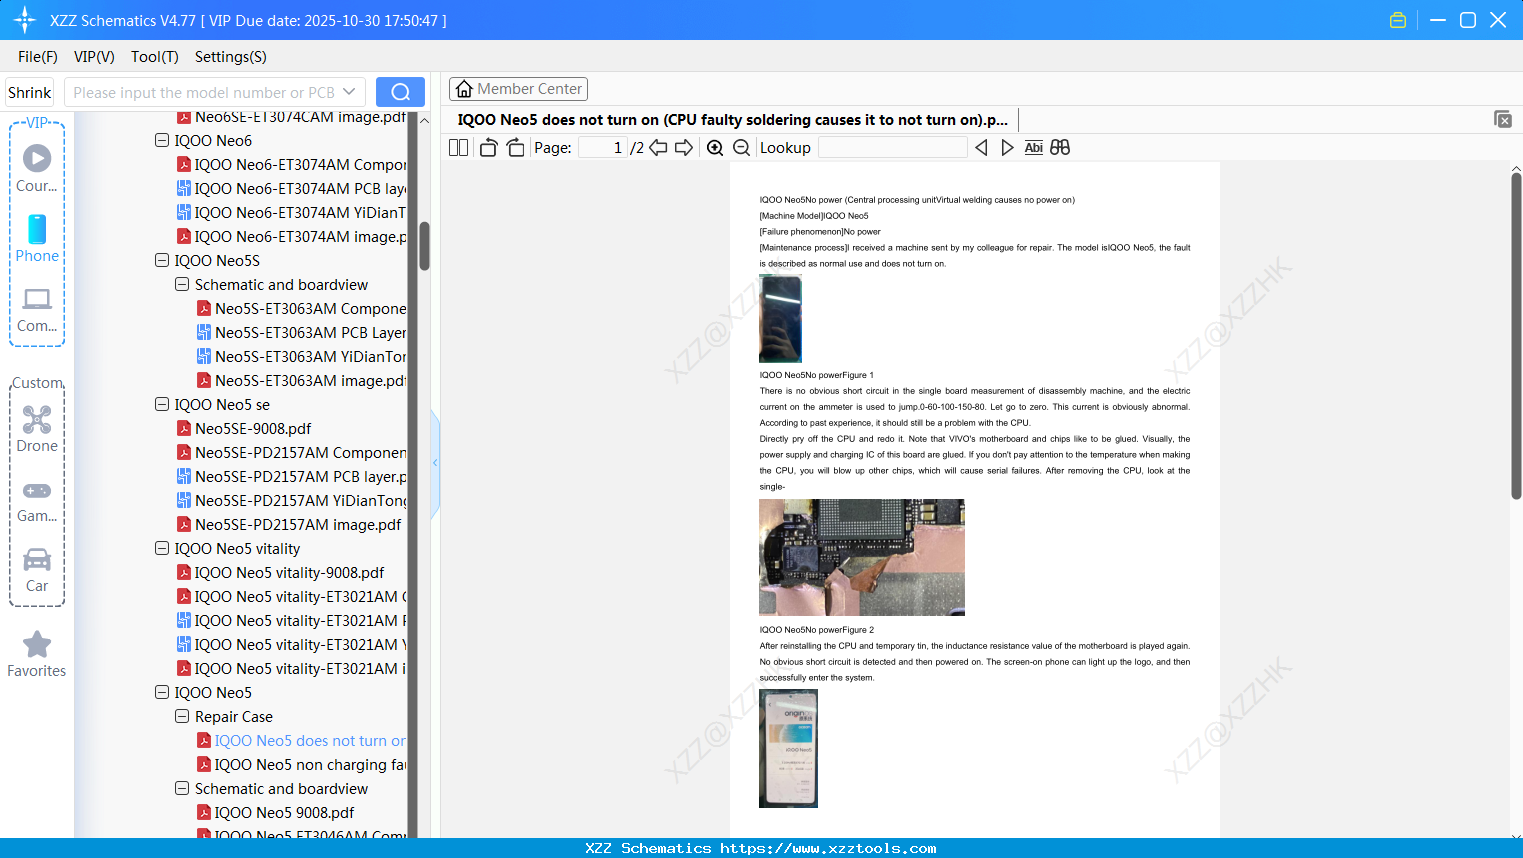Open the Courses section in sidebar
Image resolution: width=1523 pixels, height=858 pixels.
(37, 168)
